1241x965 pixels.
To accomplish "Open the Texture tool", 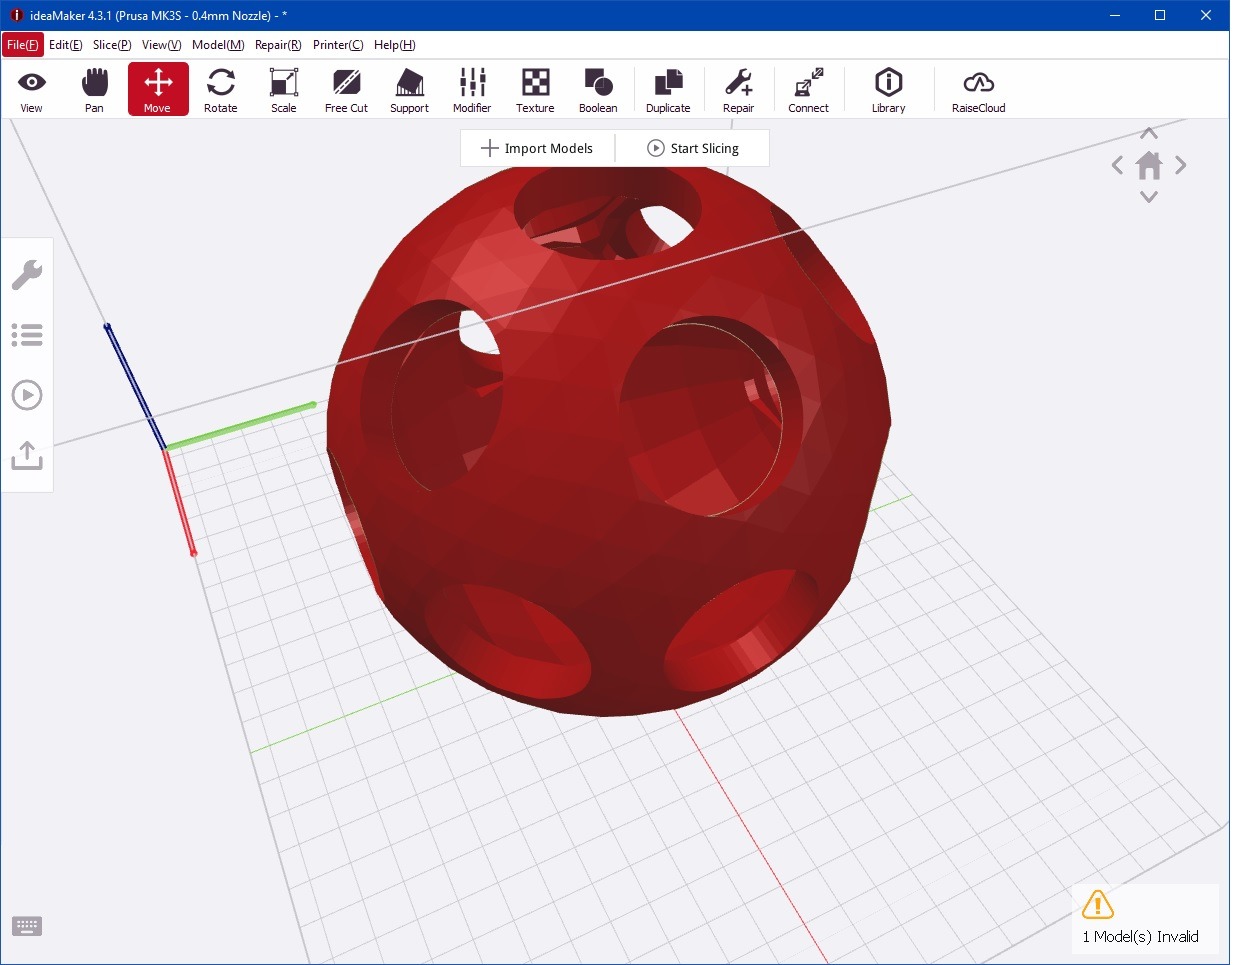I will 535,90.
